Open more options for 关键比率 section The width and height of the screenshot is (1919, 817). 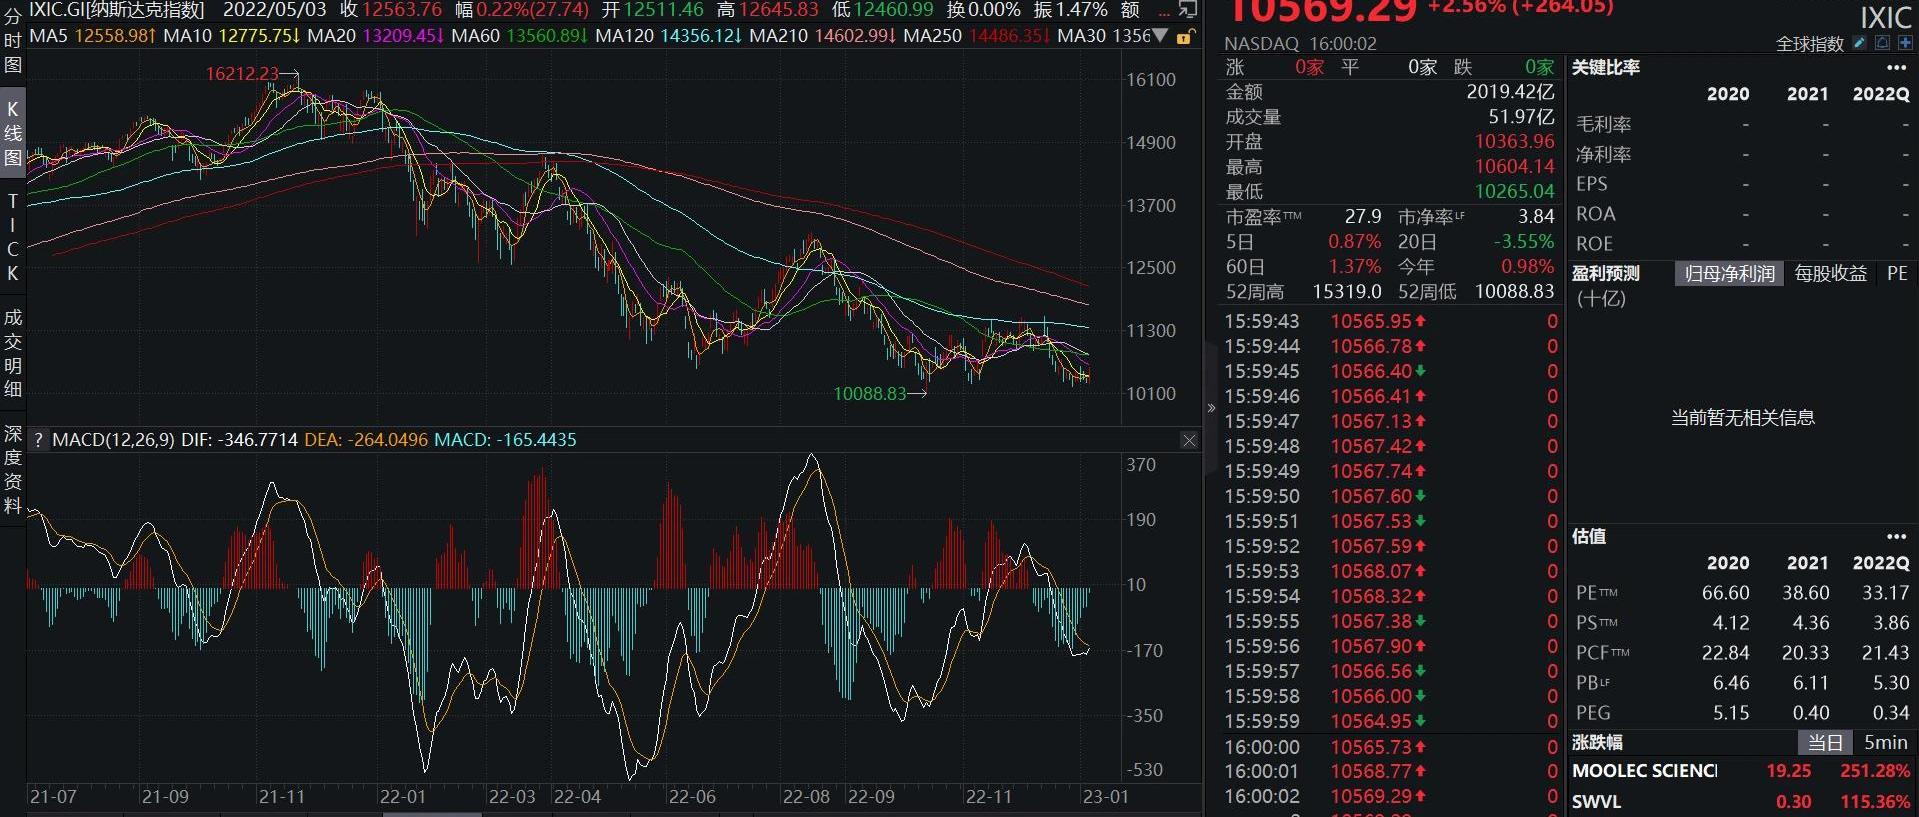(1896, 68)
